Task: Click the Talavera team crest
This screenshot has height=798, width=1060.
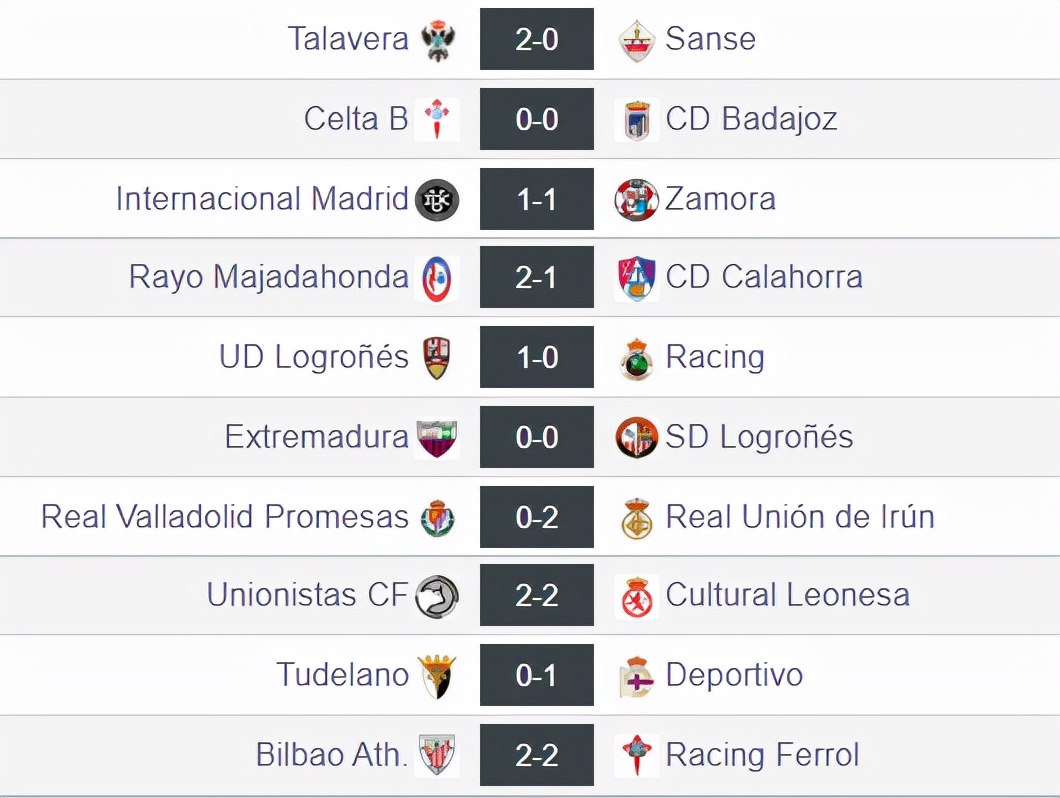Action: point(437,40)
